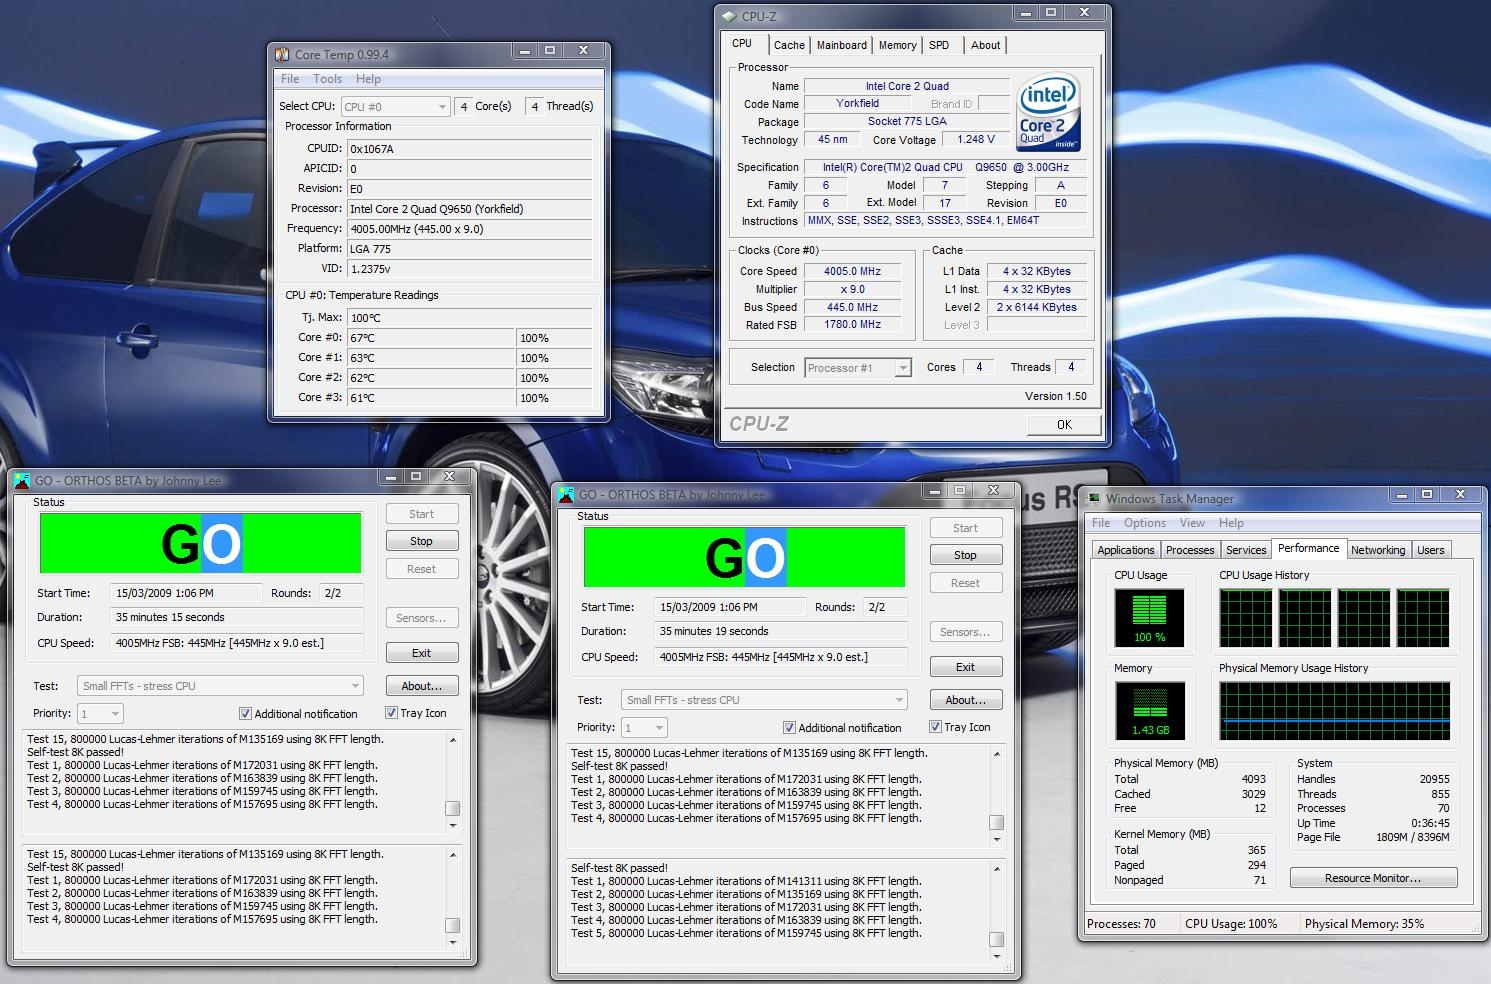This screenshot has height=984, width=1491.
Task: Click the green GO status banner in right ORTHOS
Action: click(x=745, y=557)
